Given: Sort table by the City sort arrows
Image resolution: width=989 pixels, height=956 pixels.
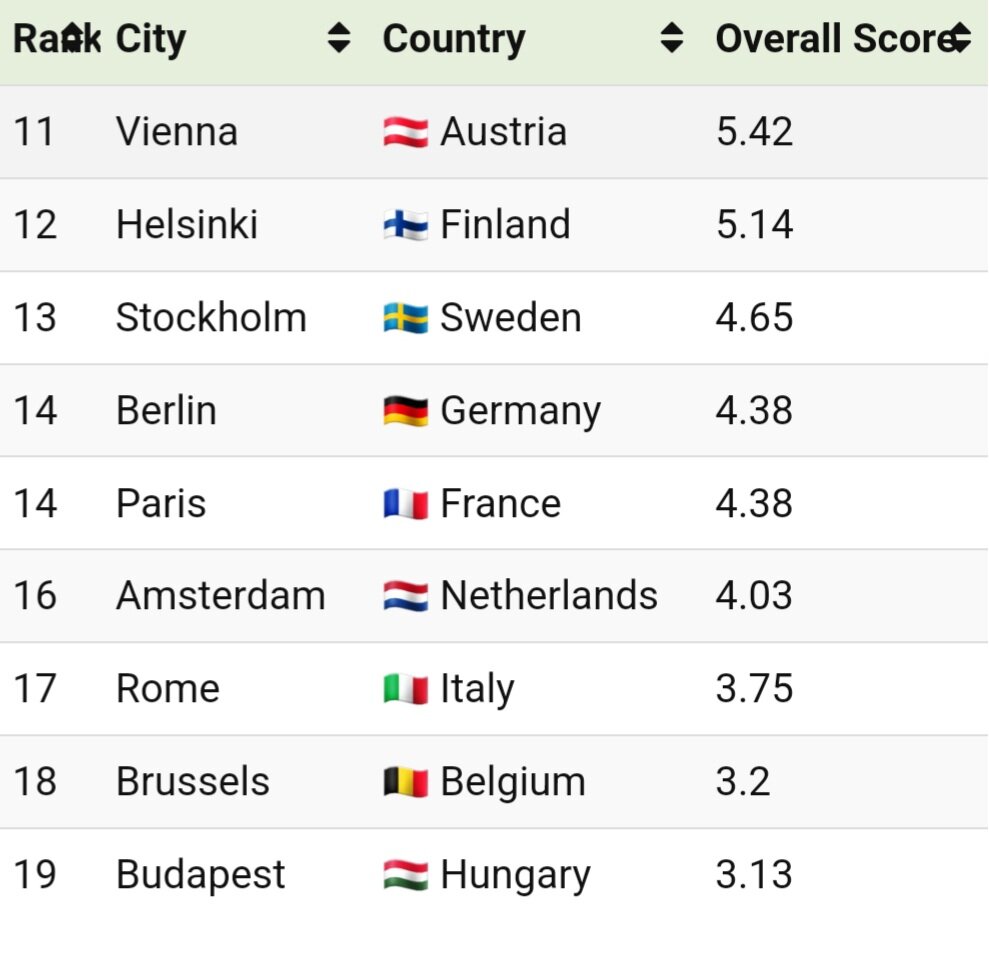Looking at the screenshot, I should coord(340,39).
